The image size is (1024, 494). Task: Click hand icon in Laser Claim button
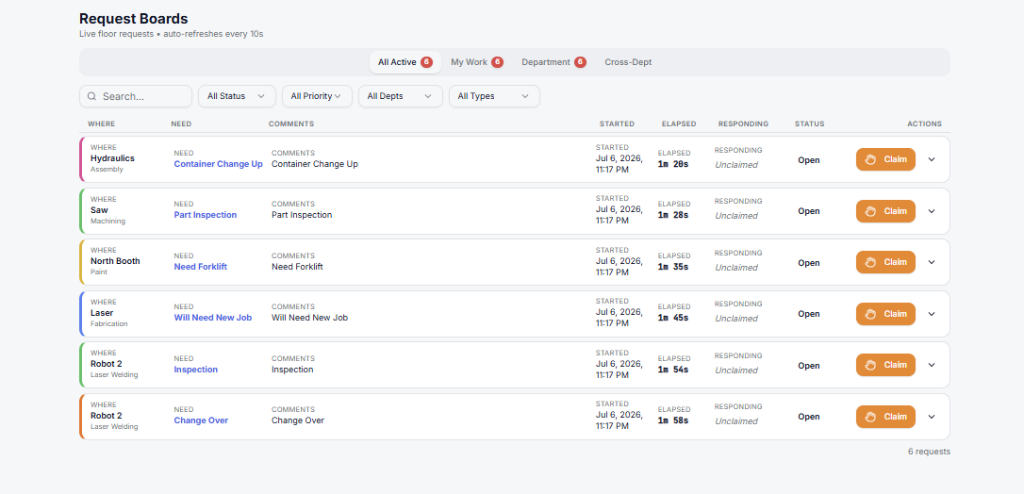tap(870, 314)
